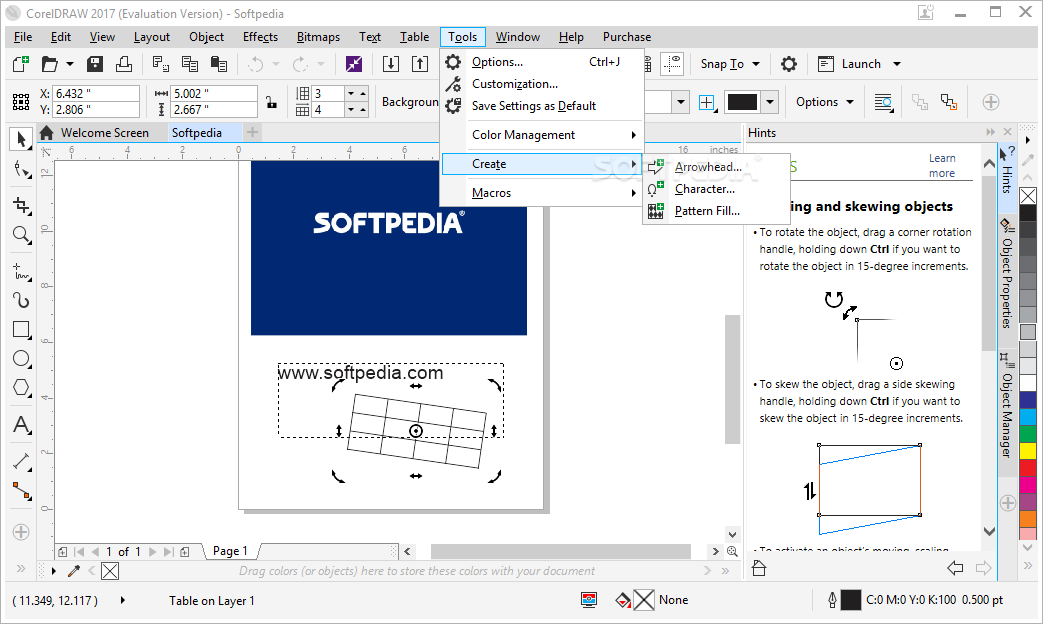This screenshot has width=1043, height=624.
Task: Pick the red palette swatch
Action: (1028, 468)
